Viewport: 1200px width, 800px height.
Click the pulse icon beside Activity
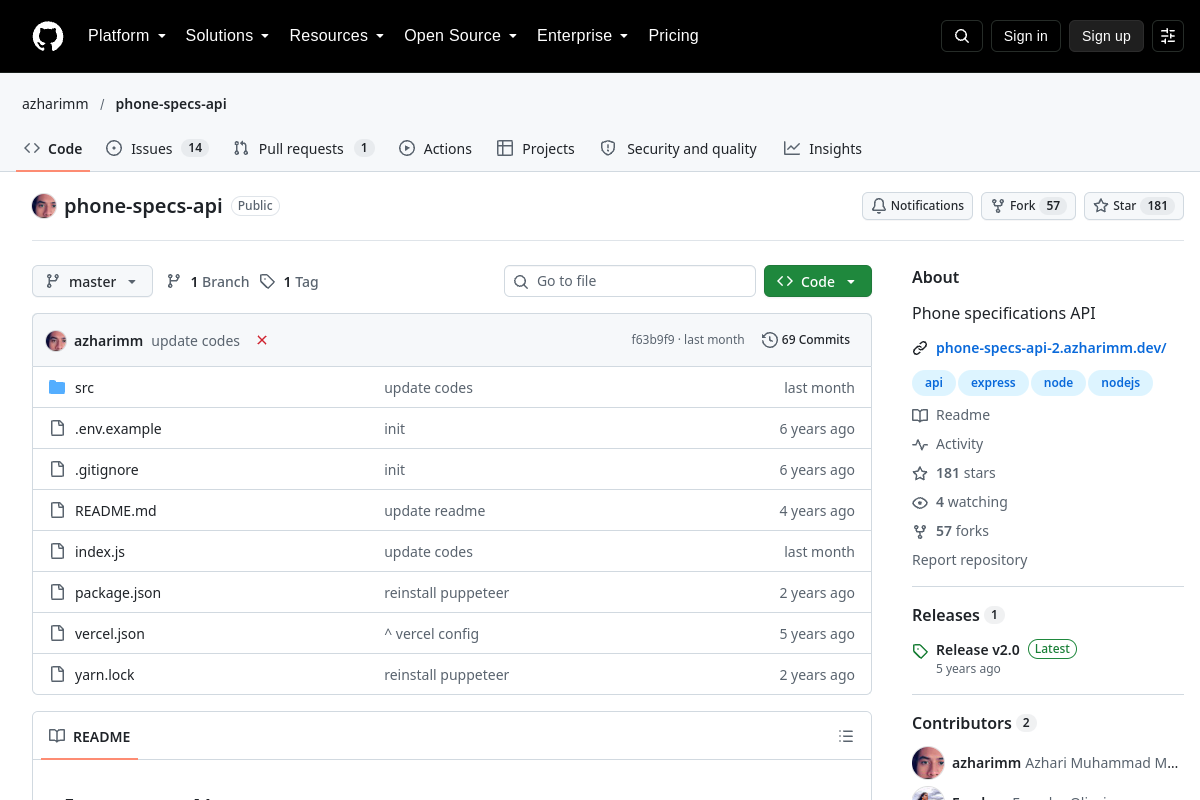click(920, 444)
